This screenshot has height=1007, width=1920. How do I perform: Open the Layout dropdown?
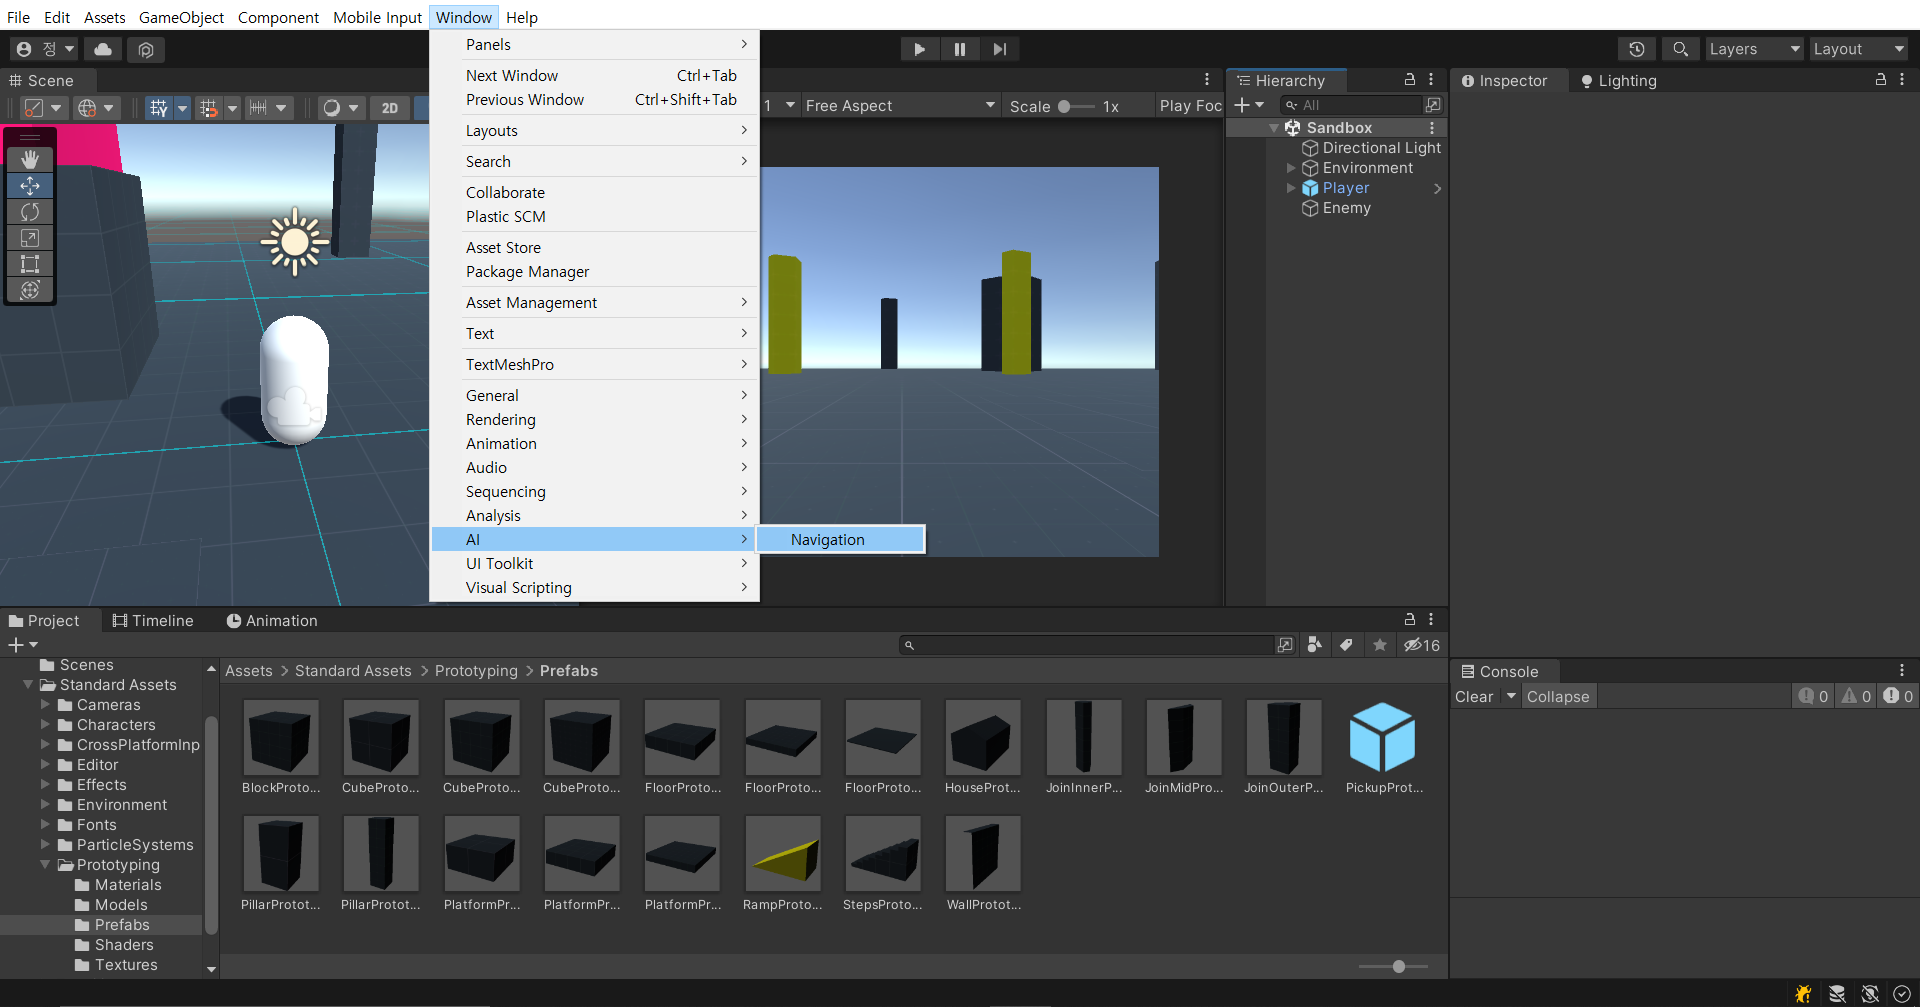1859,49
